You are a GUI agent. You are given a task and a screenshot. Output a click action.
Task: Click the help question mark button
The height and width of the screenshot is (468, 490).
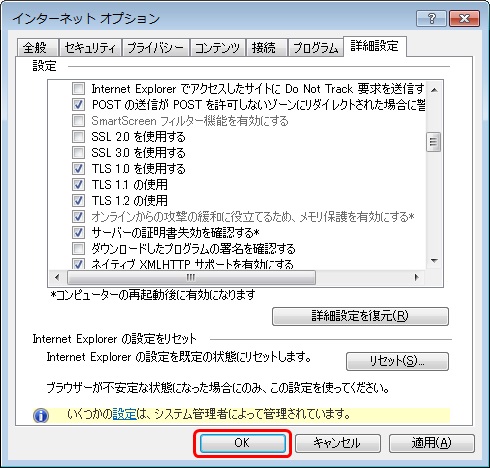[431, 18]
